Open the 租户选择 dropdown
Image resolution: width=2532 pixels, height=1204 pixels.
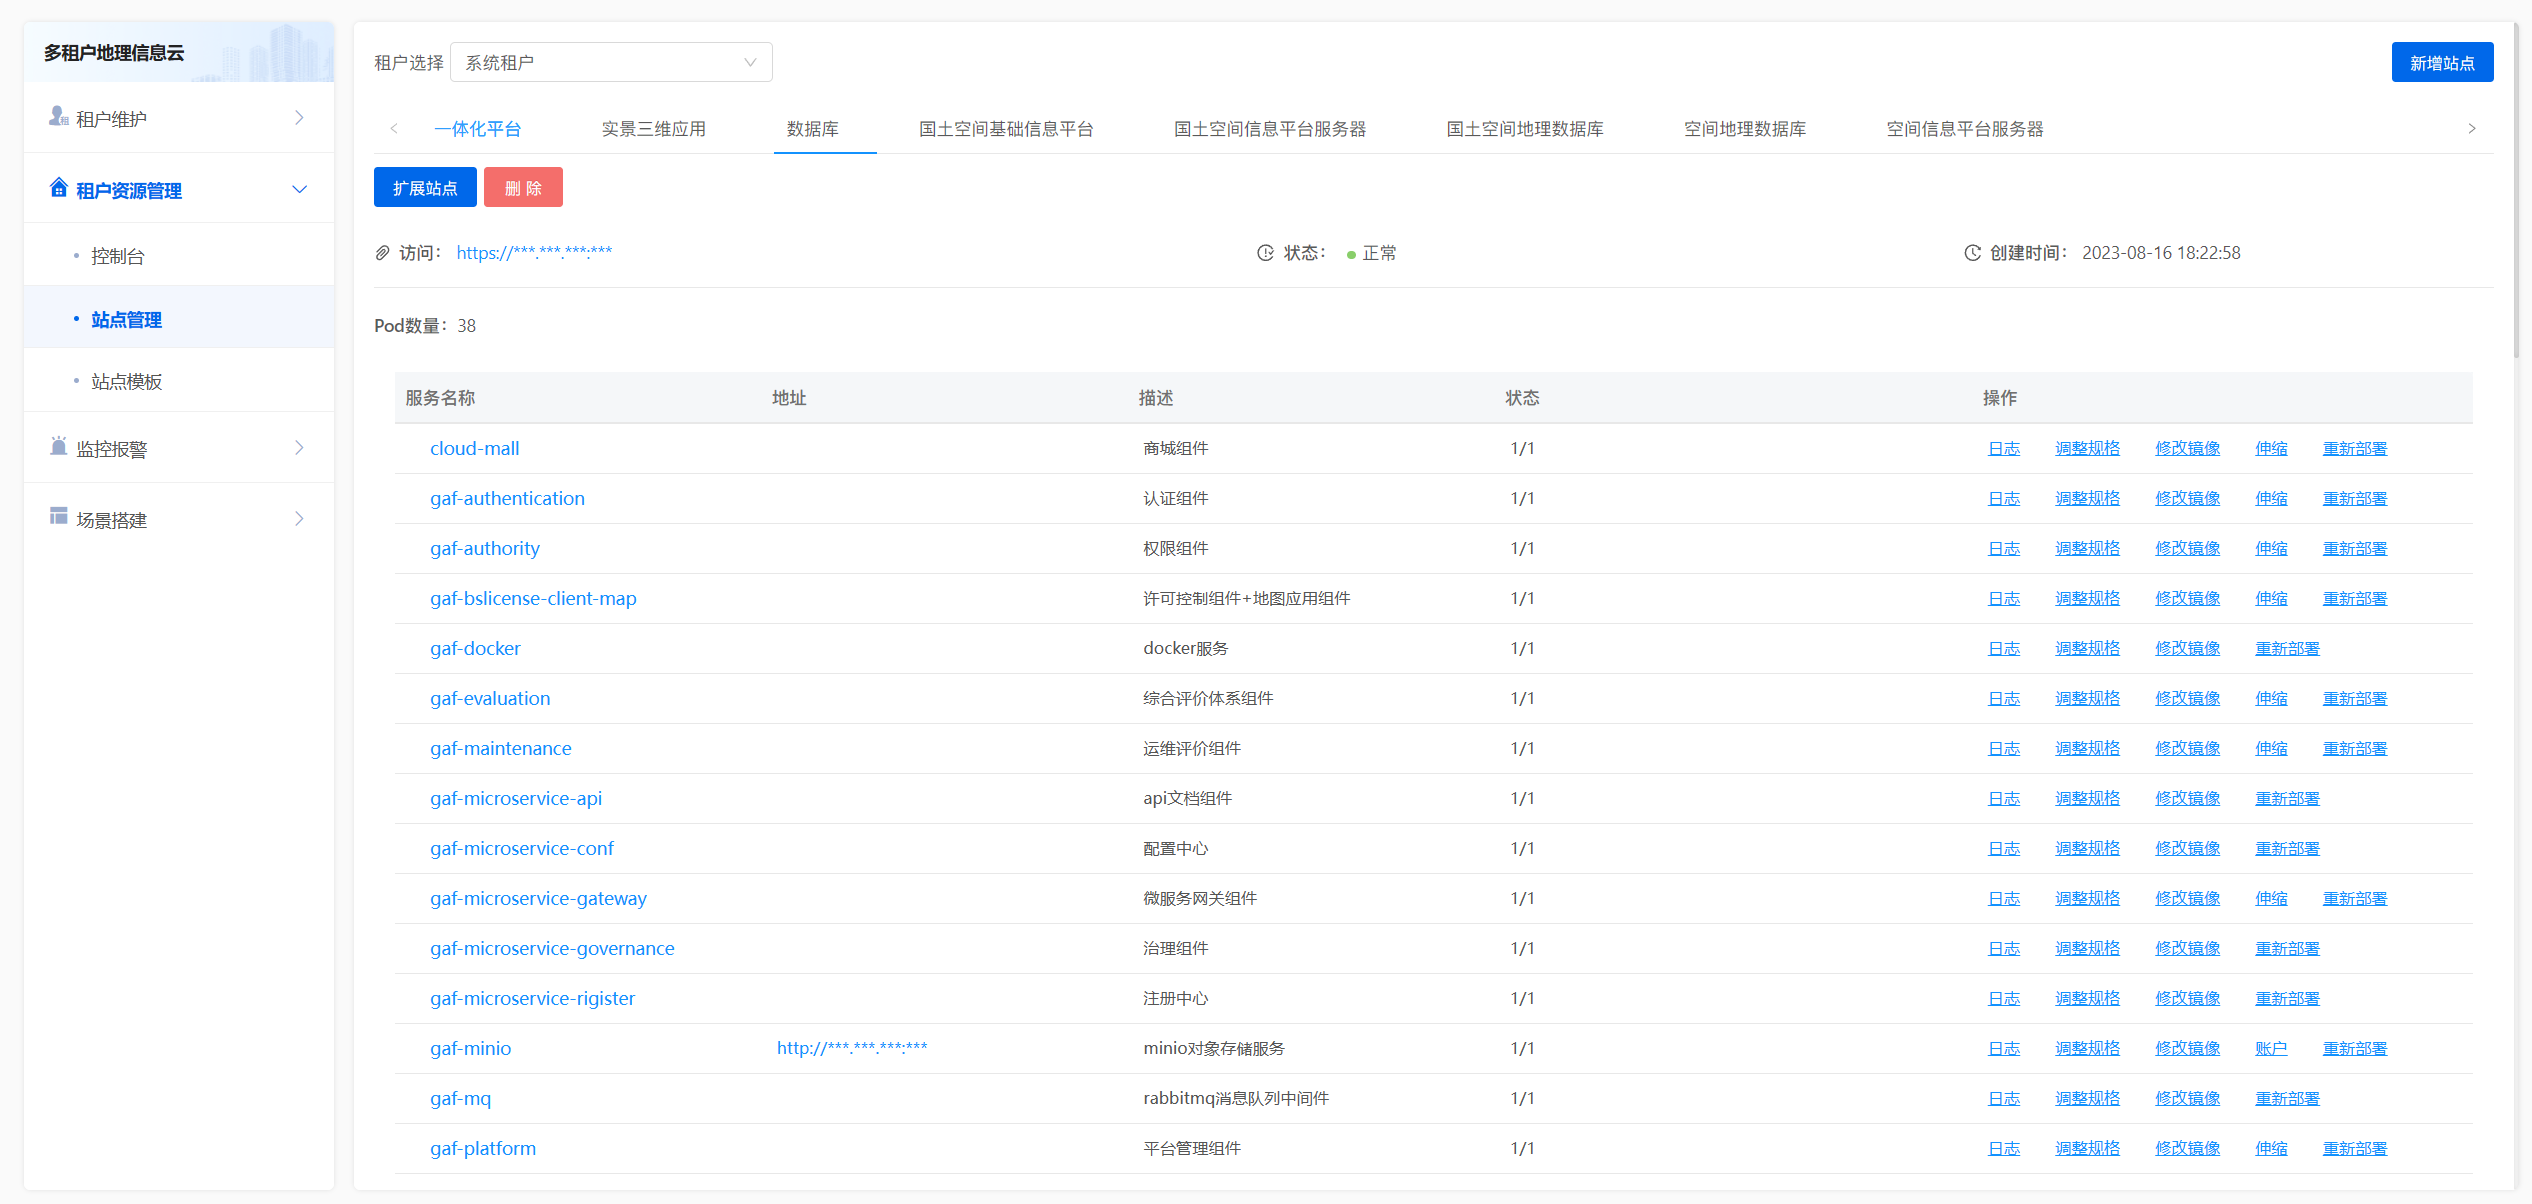pos(611,63)
